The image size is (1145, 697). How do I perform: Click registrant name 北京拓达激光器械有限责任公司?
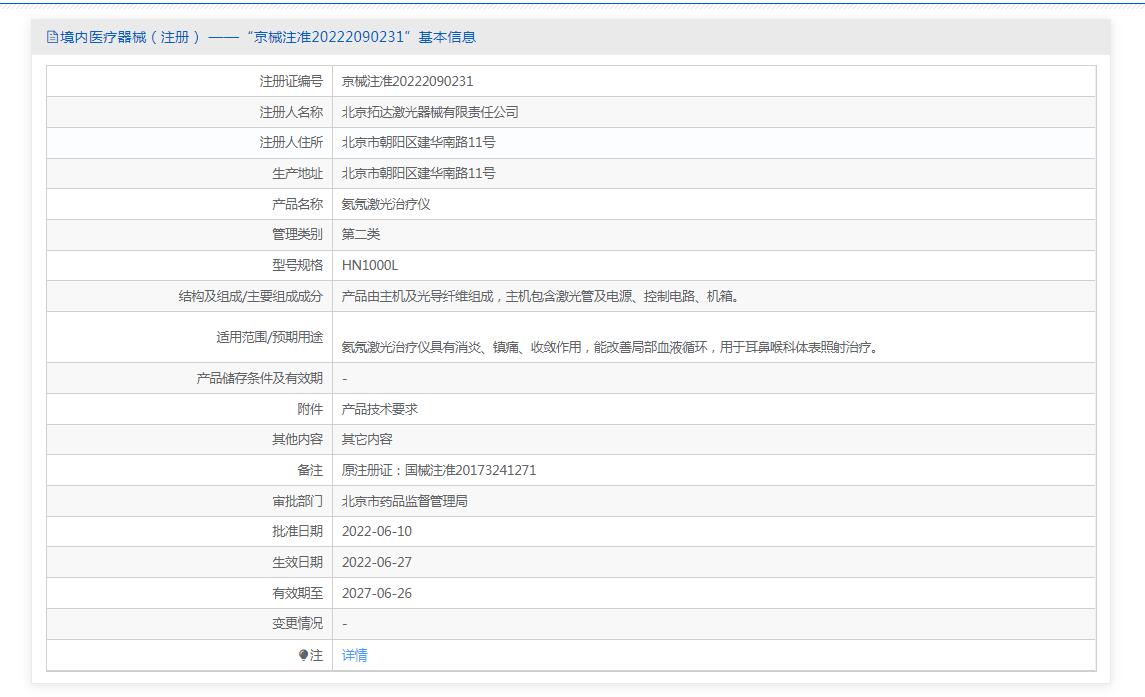430,112
